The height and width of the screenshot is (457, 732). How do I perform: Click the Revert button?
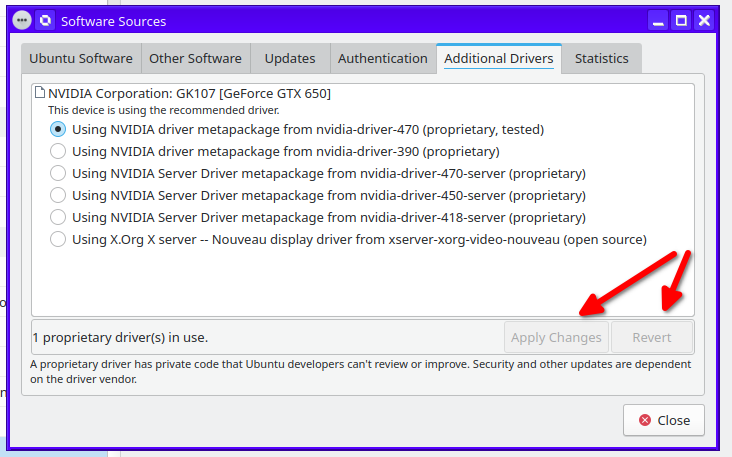[x=651, y=337]
